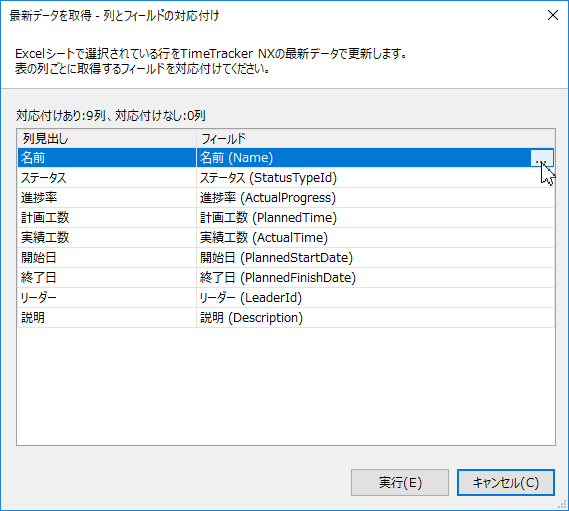Click the StatusTypeId field cell

pyautogui.click(x=376, y=178)
